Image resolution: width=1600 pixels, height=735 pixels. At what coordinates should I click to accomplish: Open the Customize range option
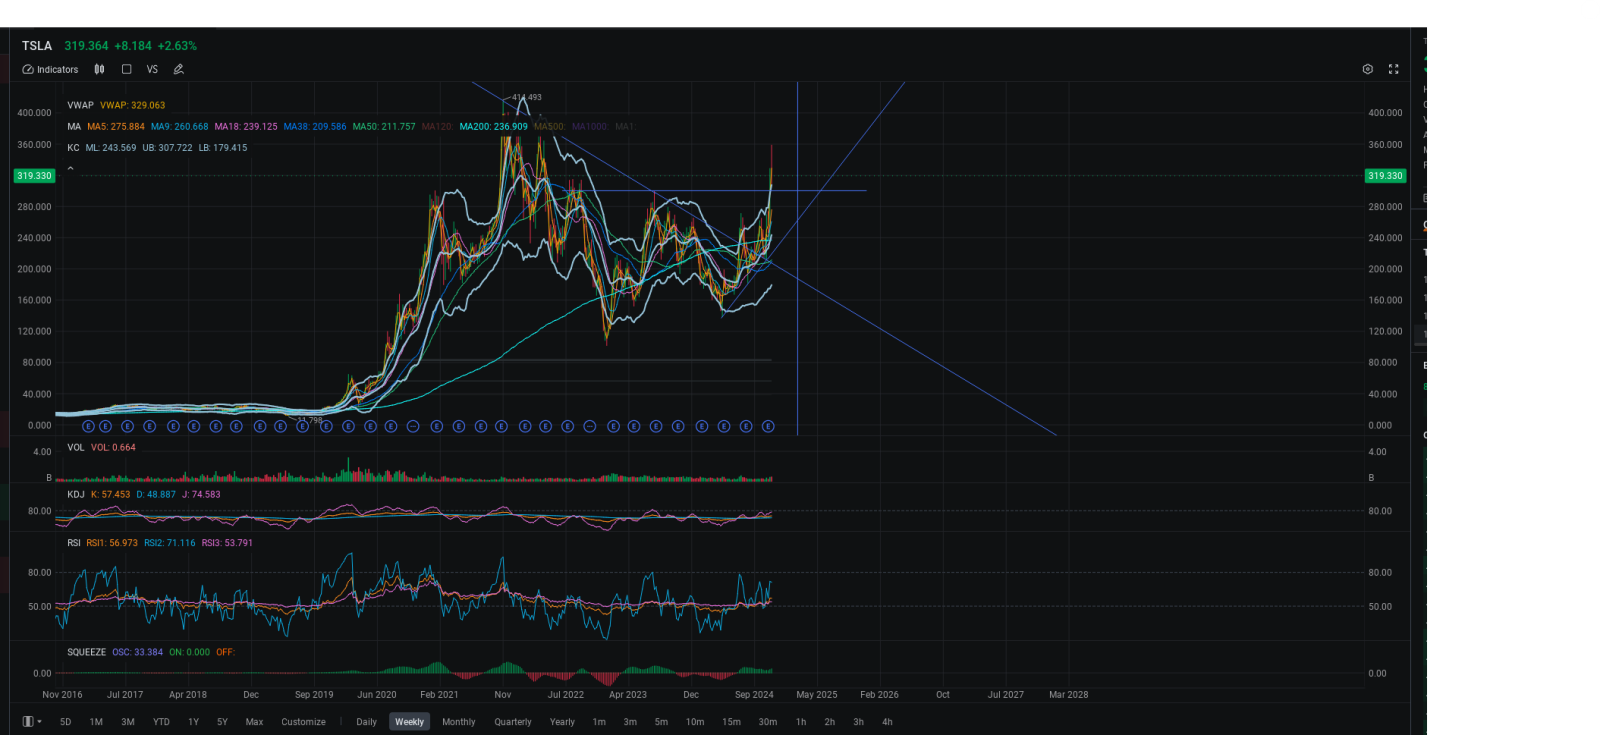[x=303, y=722]
